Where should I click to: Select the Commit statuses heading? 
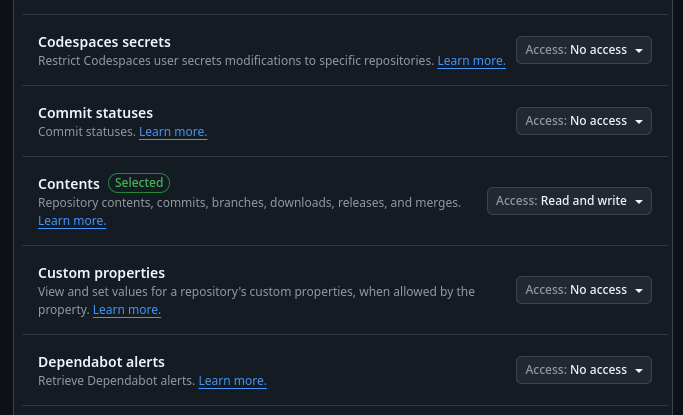coord(95,113)
